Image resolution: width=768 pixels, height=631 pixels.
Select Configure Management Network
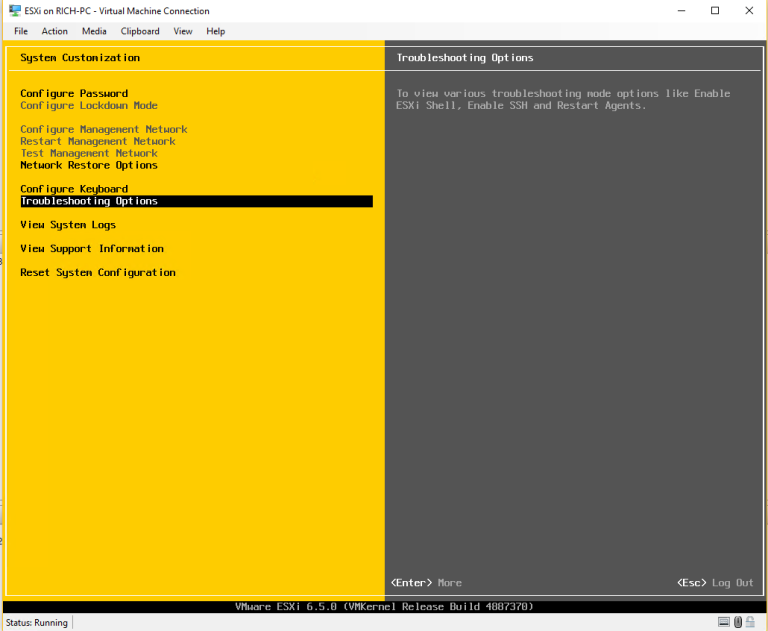[104, 129]
